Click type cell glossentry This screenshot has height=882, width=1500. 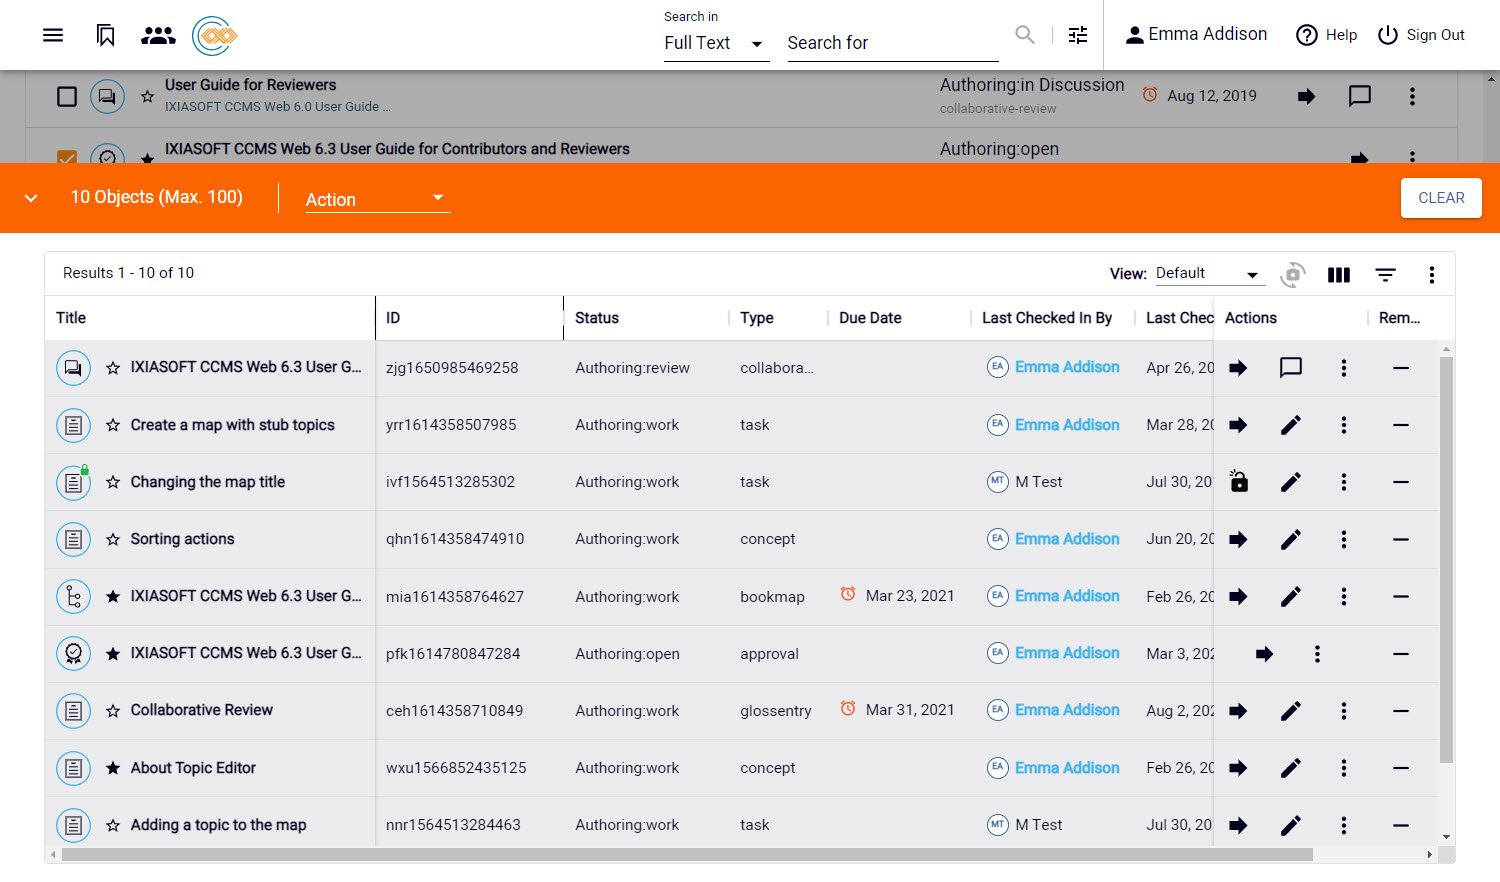tap(776, 711)
